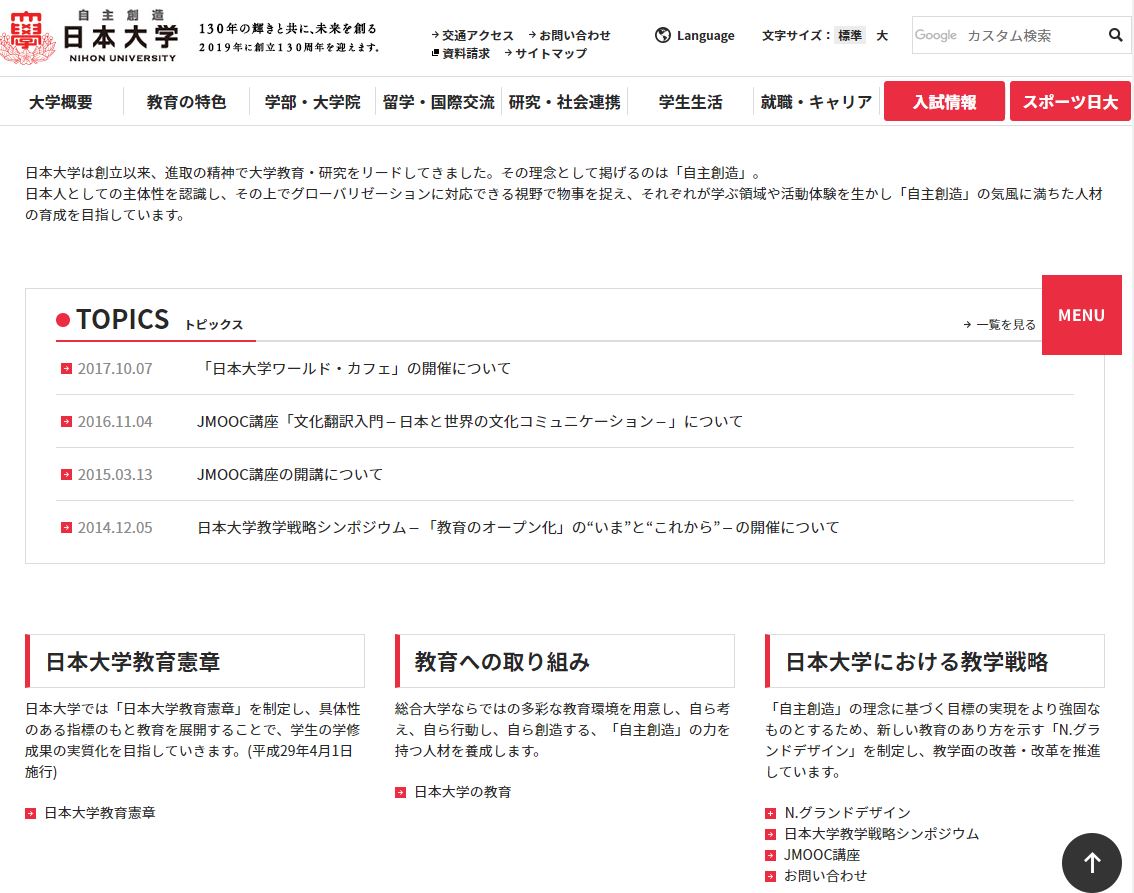Click the 日本大学 NIHON UNIVERSITY wordmark

point(121,36)
